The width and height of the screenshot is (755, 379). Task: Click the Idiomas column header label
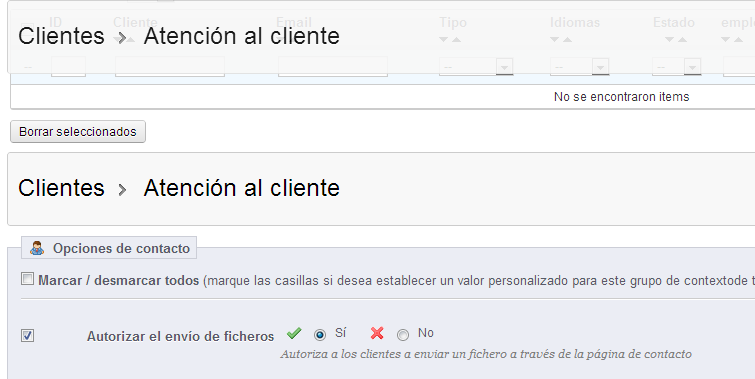tap(575, 22)
